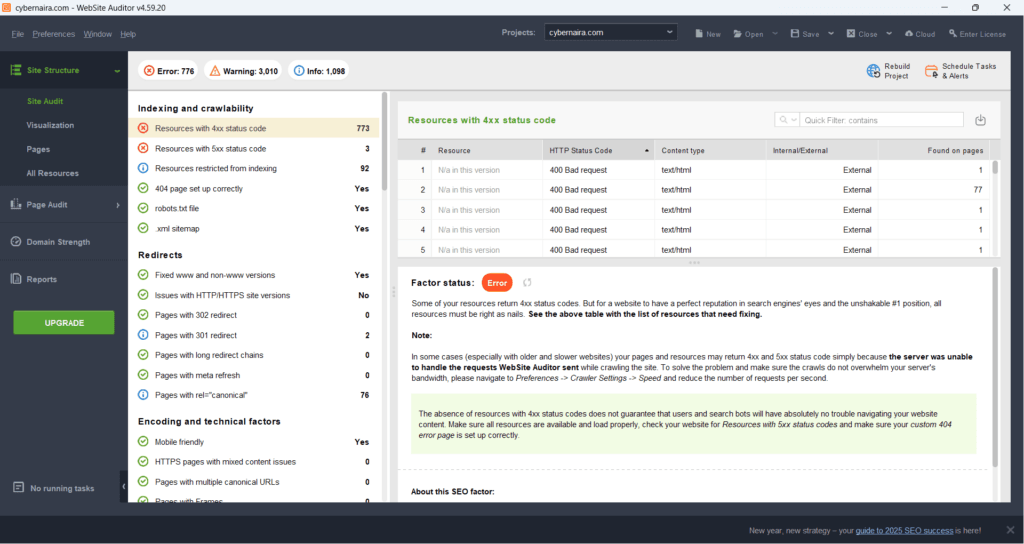
Task: Open the guide to 2025 SEO success link
Action: (904, 530)
